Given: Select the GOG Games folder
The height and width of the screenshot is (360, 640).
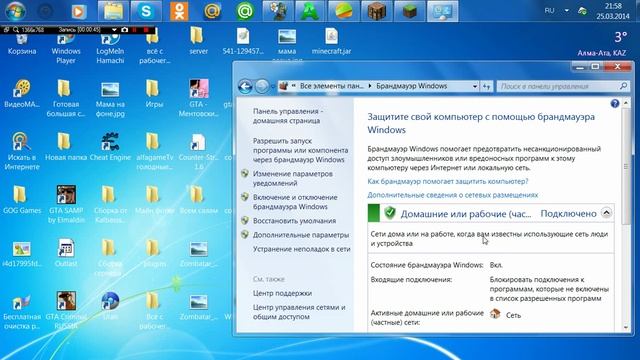Looking at the screenshot, I should point(22,200).
